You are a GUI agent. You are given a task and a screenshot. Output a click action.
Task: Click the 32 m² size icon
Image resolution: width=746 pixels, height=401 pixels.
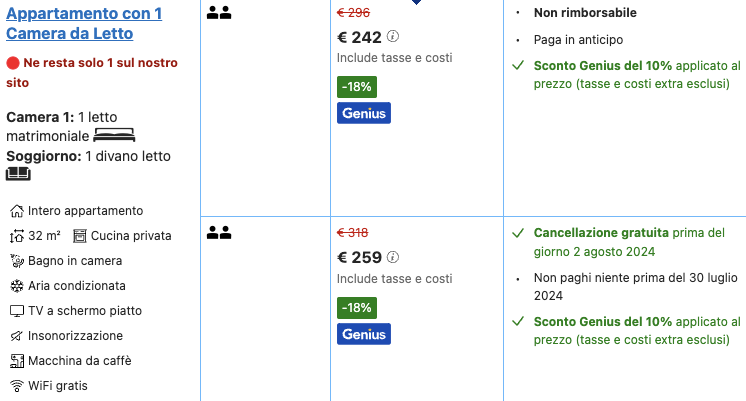tap(16, 236)
